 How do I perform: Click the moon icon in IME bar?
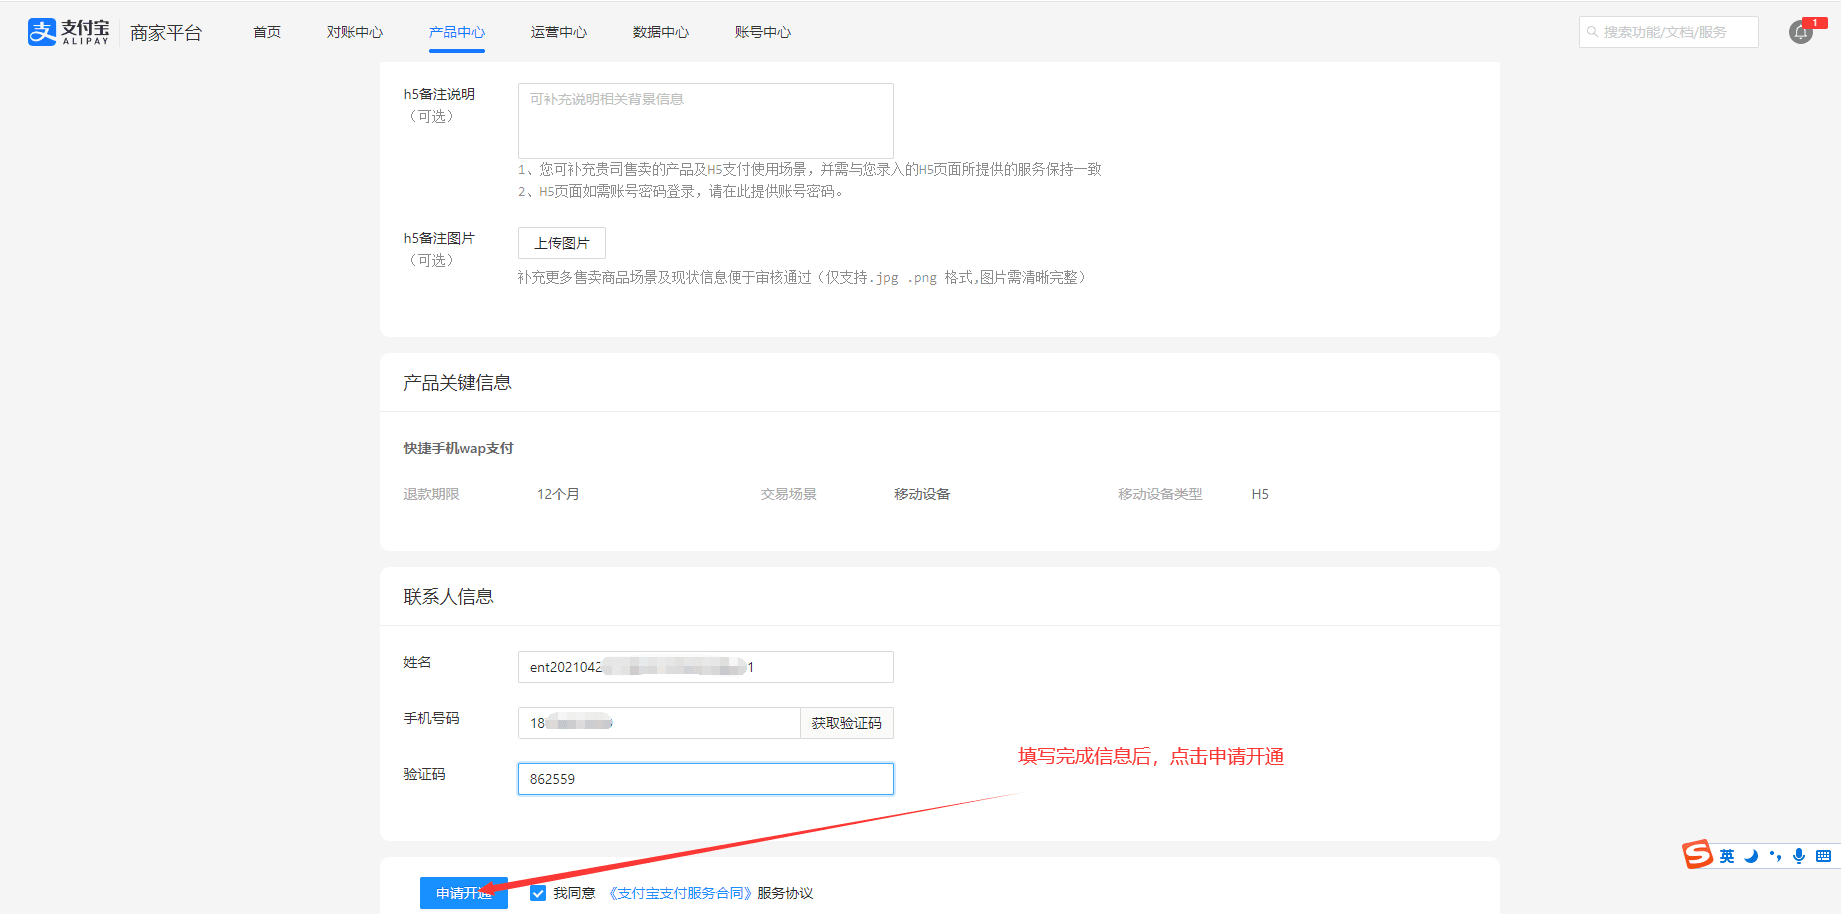1751,856
